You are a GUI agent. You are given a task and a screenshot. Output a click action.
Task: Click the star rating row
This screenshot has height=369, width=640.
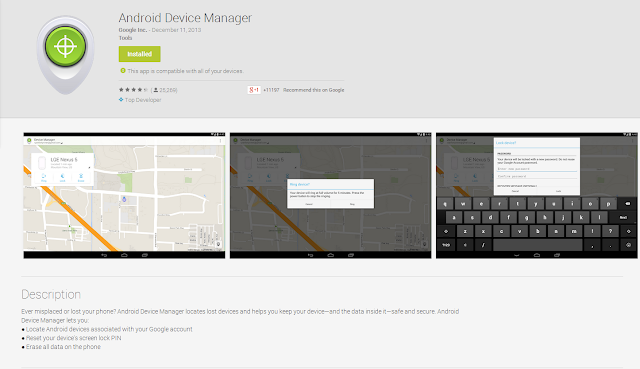click(x=133, y=90)
